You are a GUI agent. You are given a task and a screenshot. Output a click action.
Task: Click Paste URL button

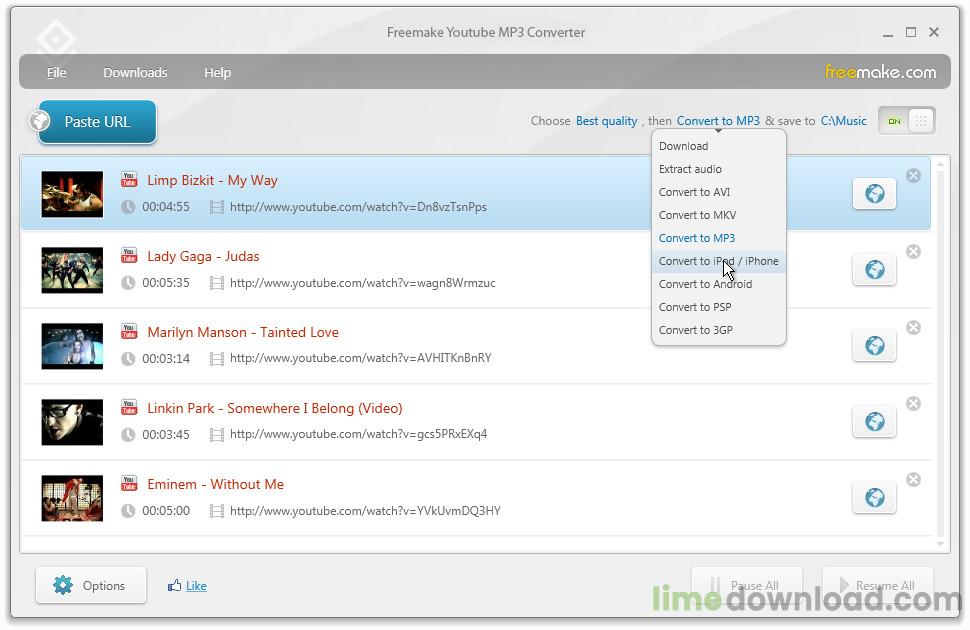pos(97,121)
